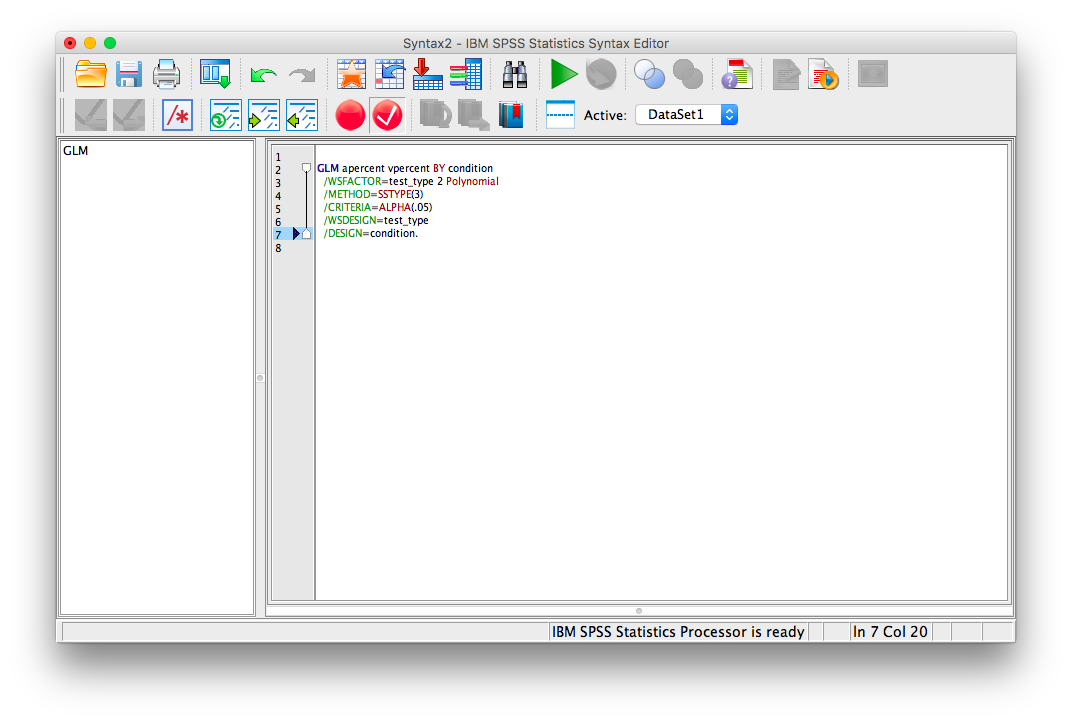Viewport: 1072px width, 723px height.
Task: Toggle breakpoint with the red circle icon
Action: point(350,115)
